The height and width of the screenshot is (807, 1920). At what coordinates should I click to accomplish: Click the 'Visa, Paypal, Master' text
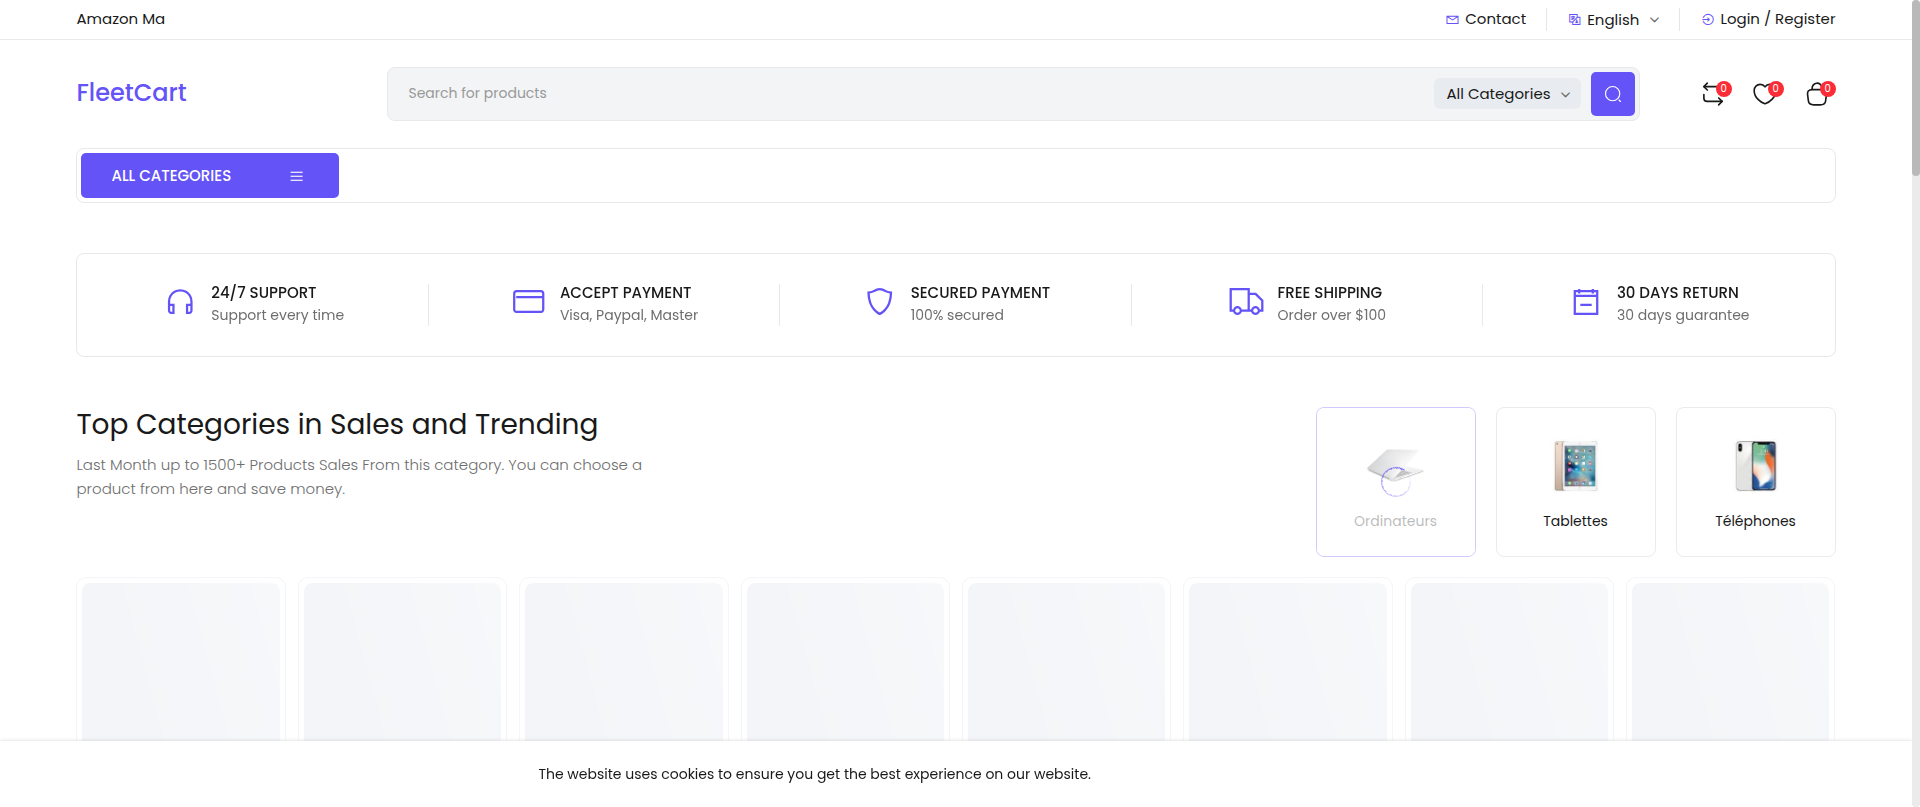point(629,315)
